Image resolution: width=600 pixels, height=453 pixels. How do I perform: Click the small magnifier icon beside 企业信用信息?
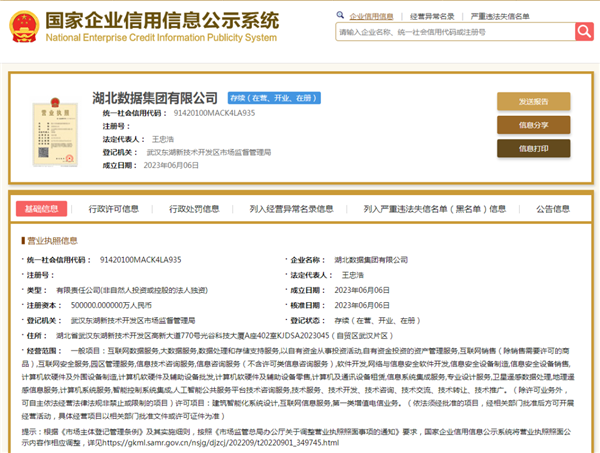pos(340,15)
